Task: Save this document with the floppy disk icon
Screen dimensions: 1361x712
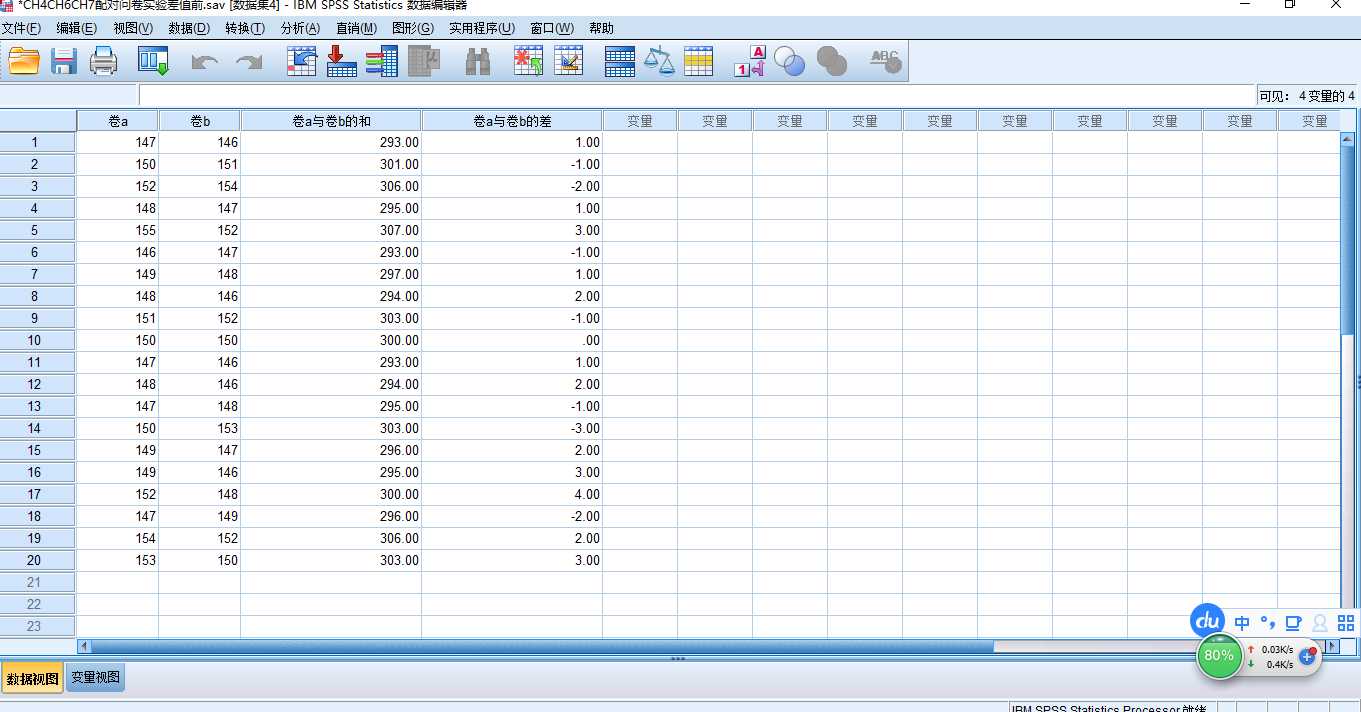Action: pyautogui.click(x=64, y=62)
